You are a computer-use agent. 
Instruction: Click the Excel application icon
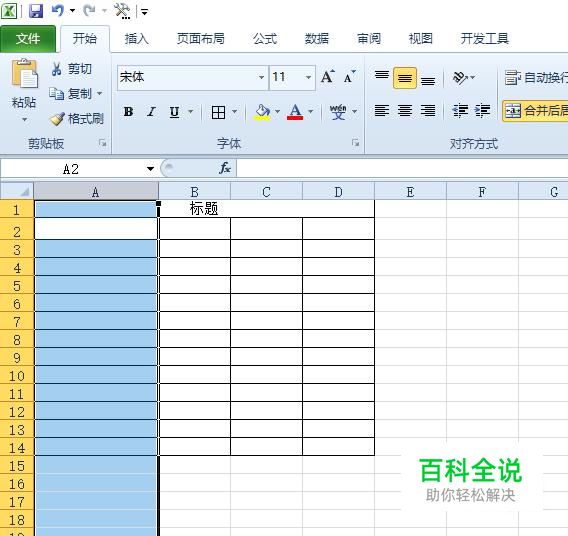[9, 11]
